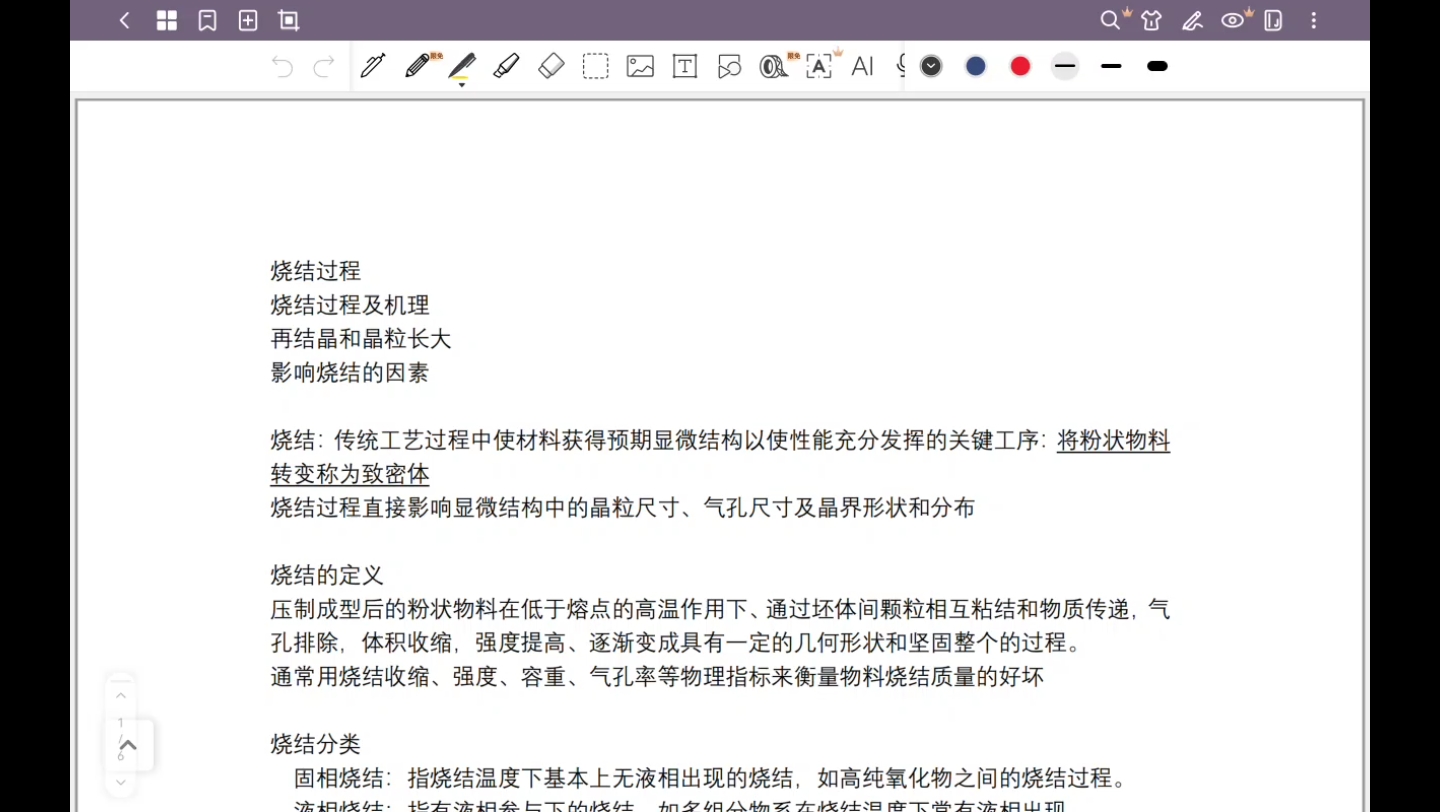Select the eraser tool

pyautogui.click(x=551, y=66)
